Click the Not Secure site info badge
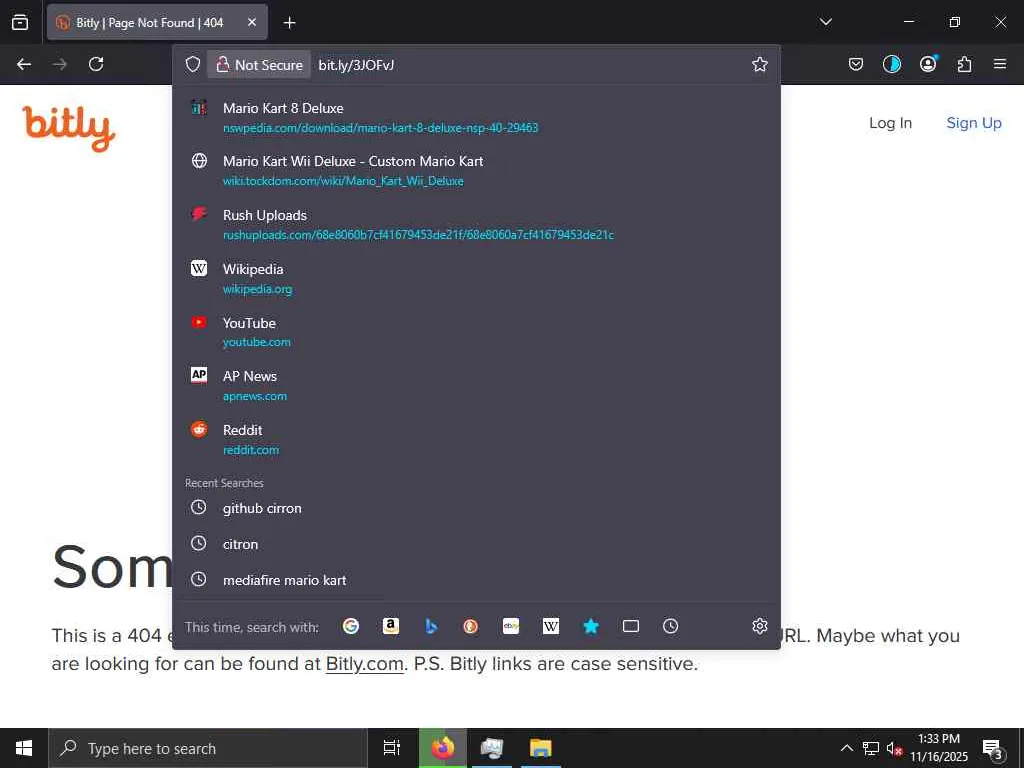Viewport: 1024px width, 768px height. 259,65
